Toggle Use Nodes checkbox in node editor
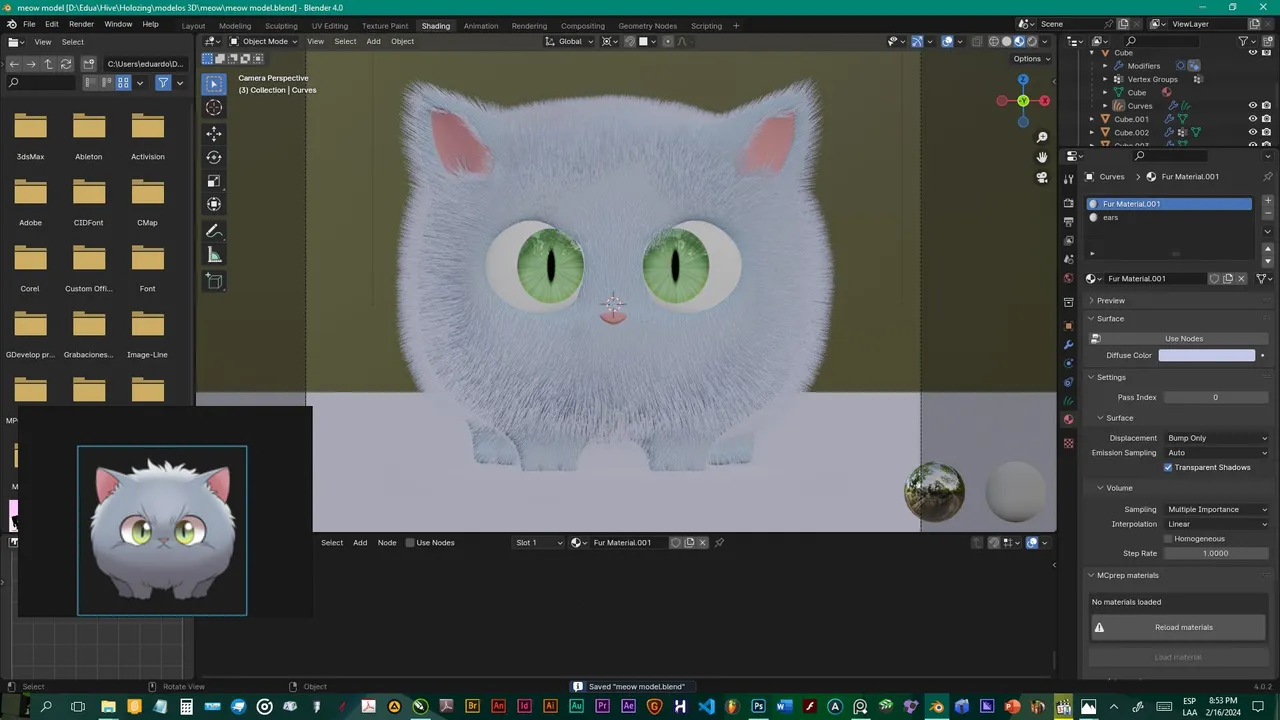Viewport: 1280px width, 720px height. pos(410,543)
